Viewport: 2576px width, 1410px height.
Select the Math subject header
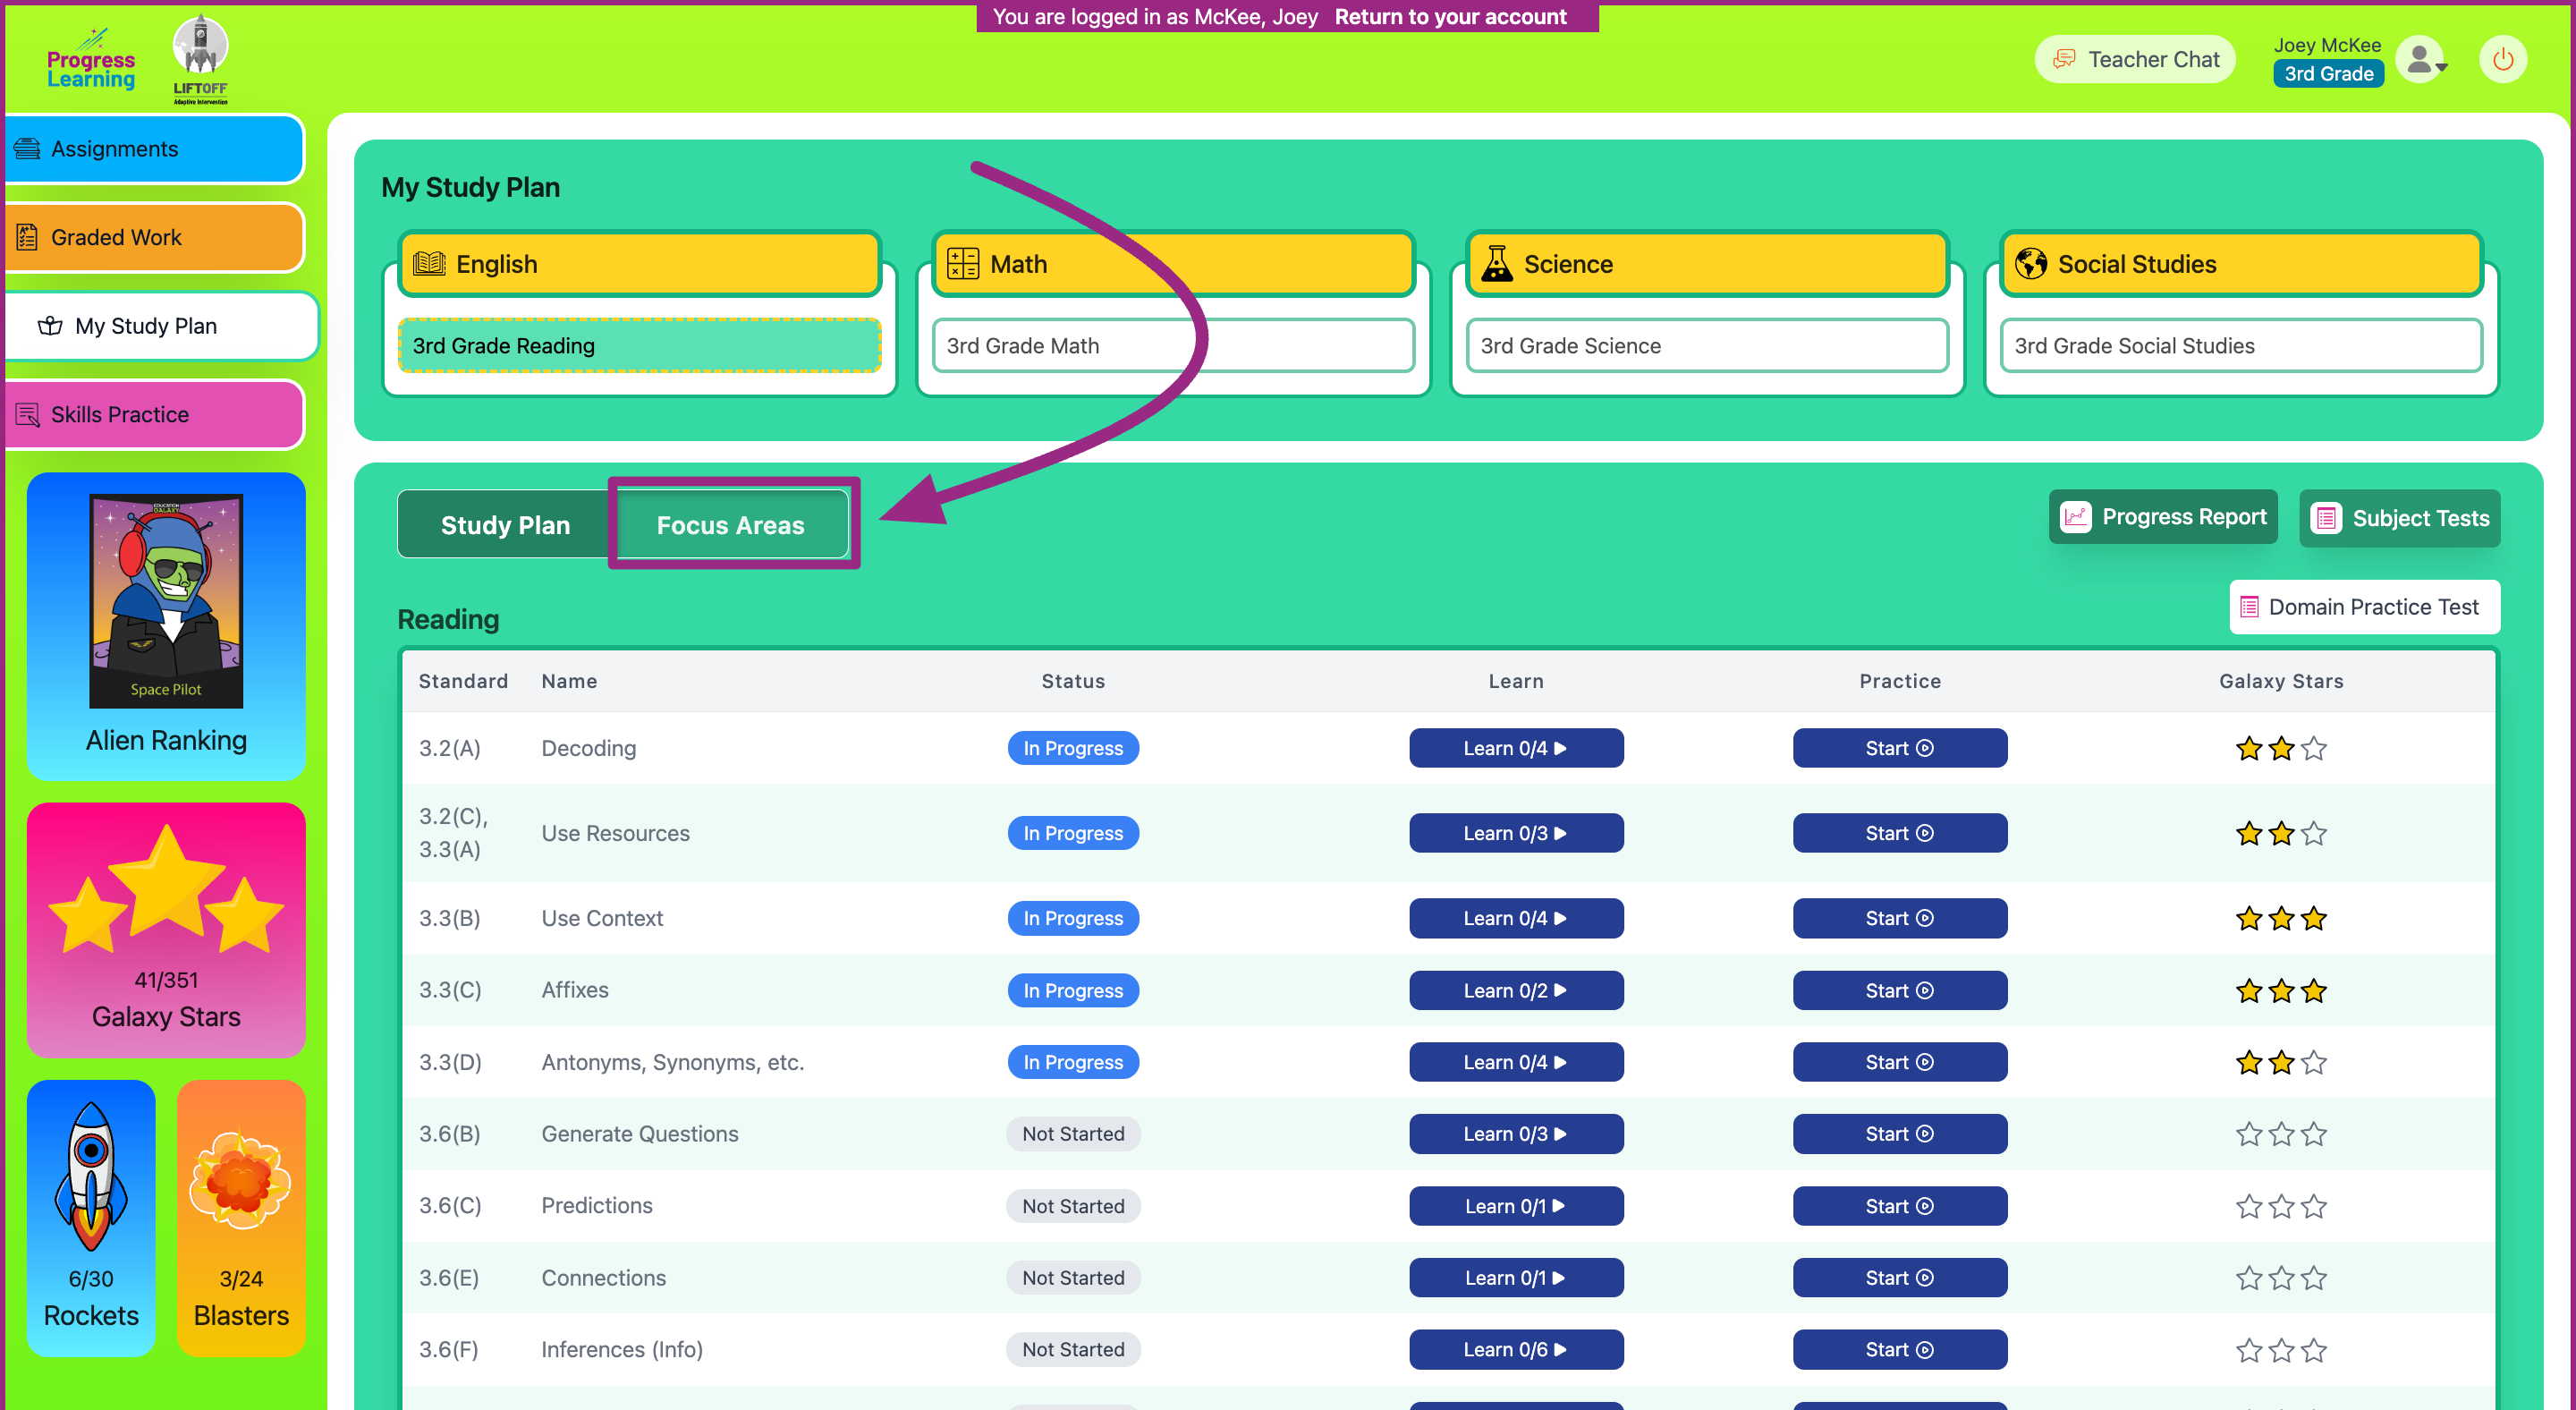click(1173, 264)
